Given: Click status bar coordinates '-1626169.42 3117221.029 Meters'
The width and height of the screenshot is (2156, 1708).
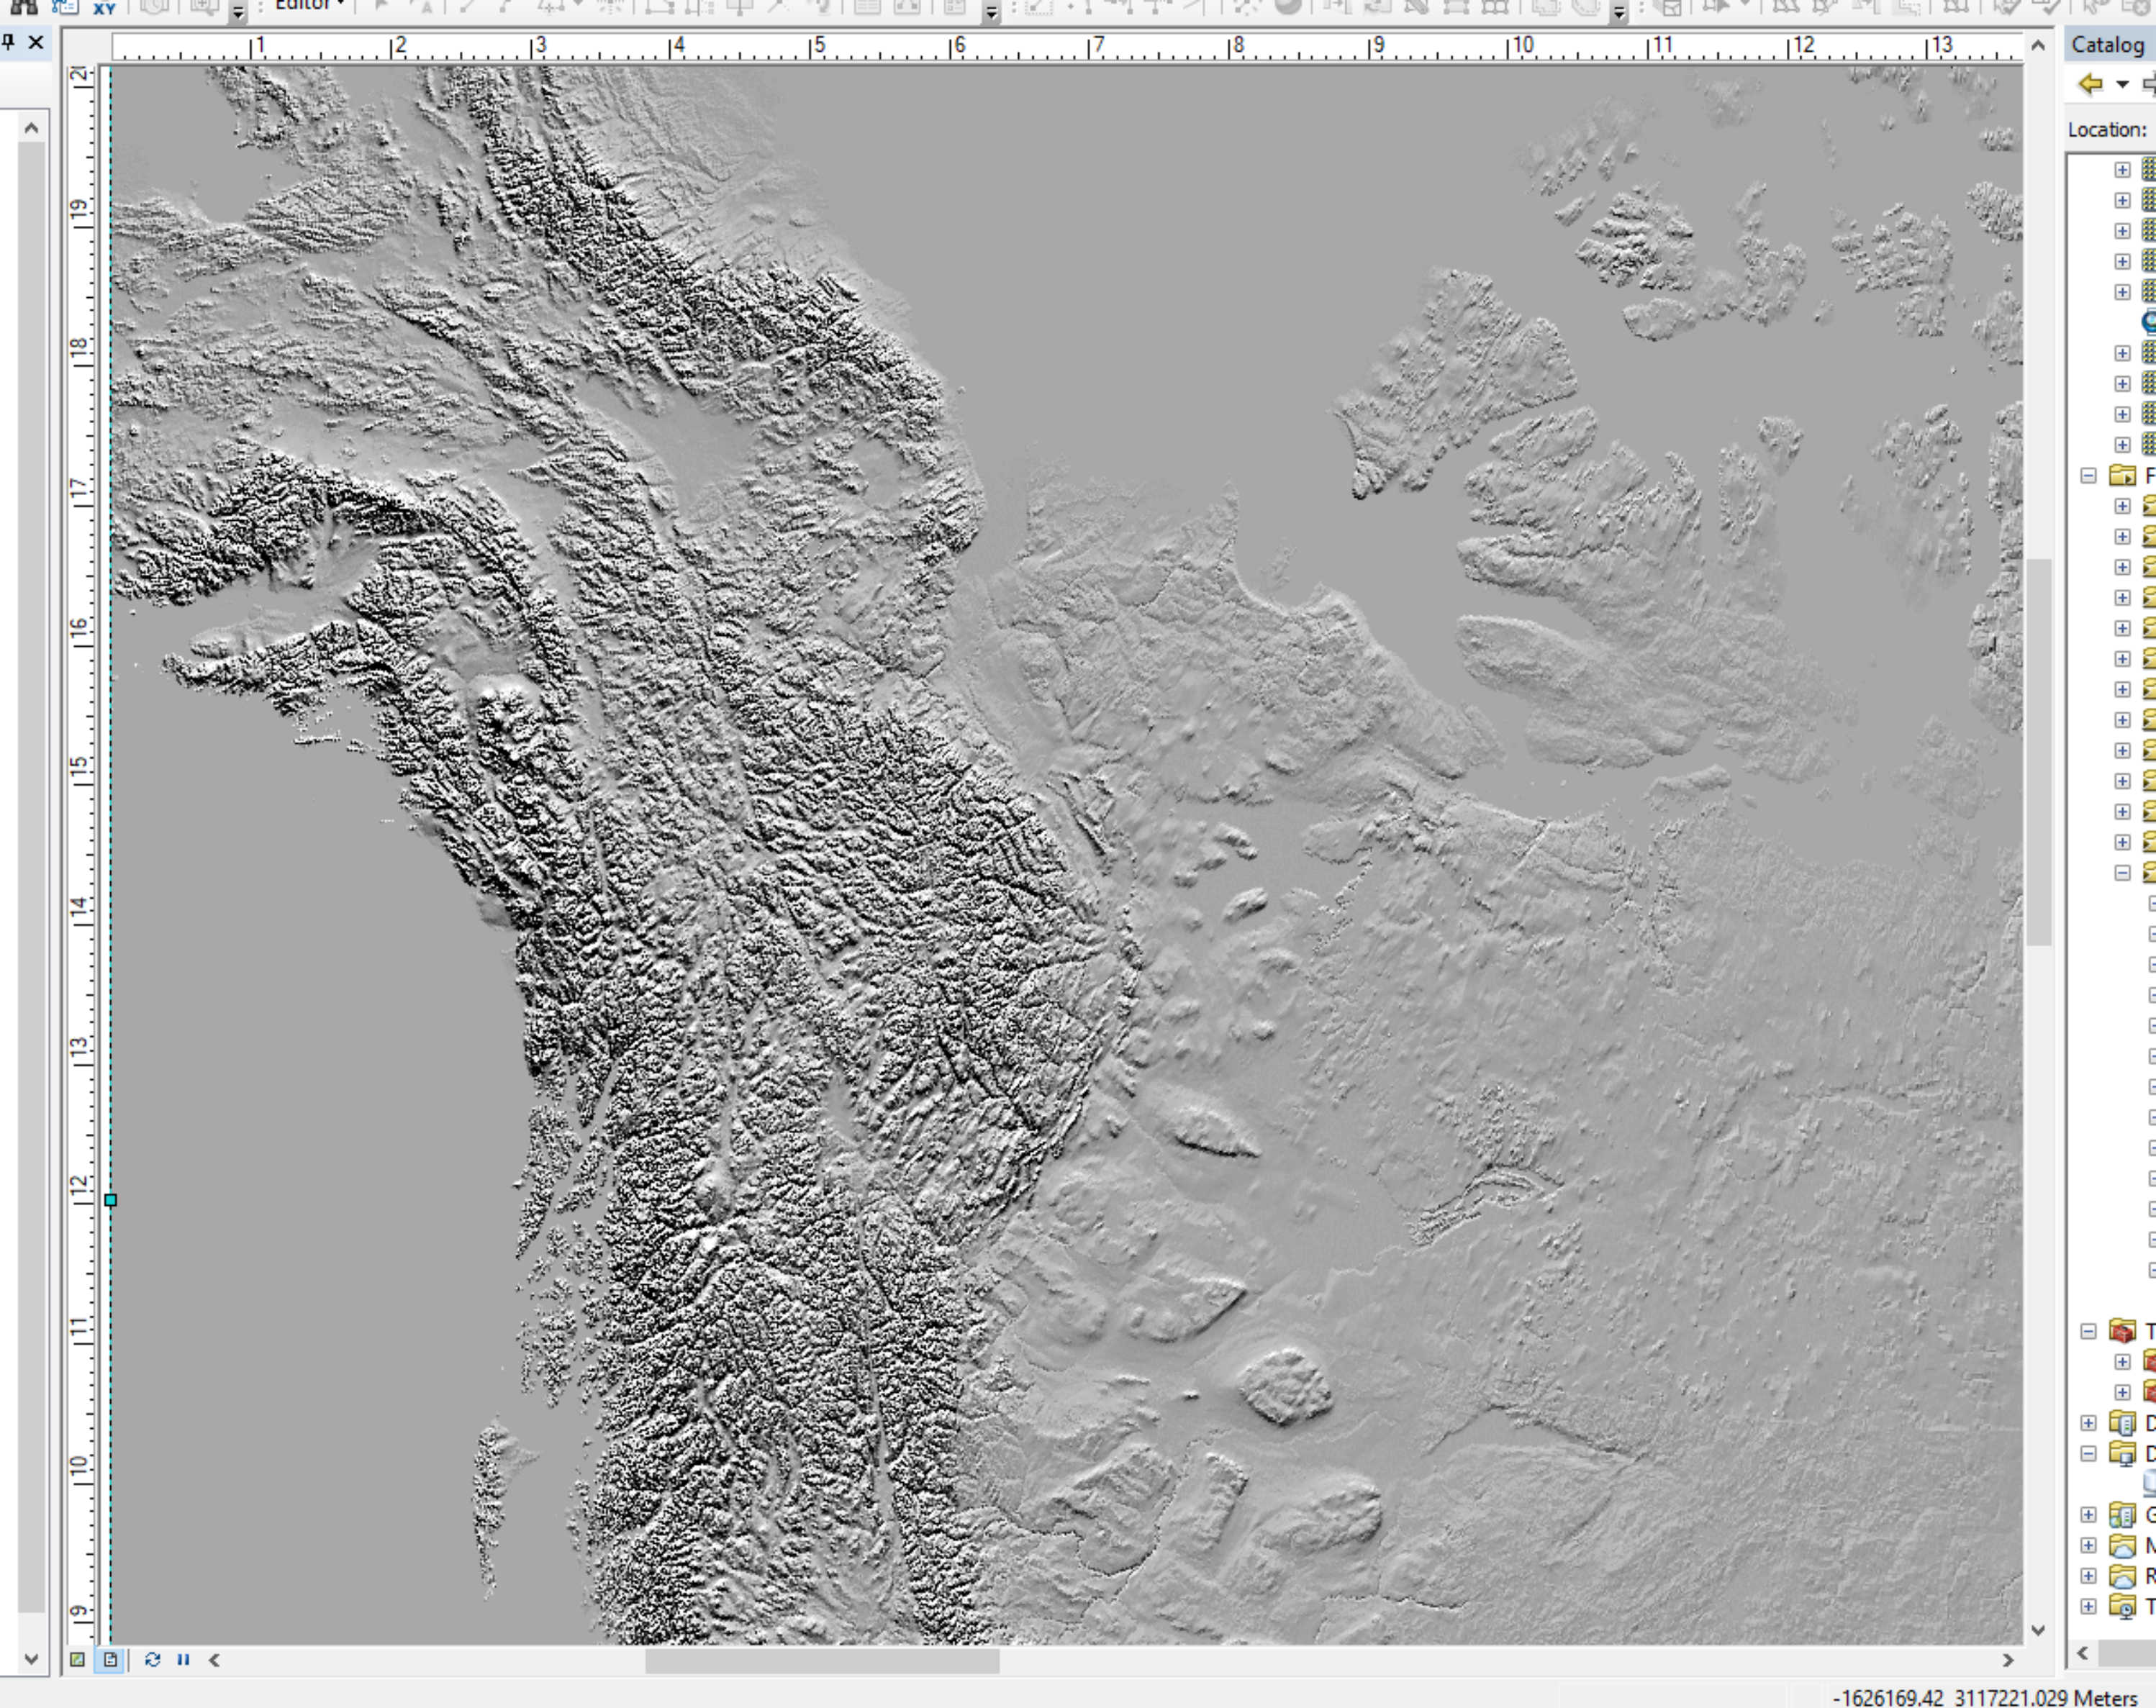Looking at the screenshot, I should (x=1984, y=1697).
